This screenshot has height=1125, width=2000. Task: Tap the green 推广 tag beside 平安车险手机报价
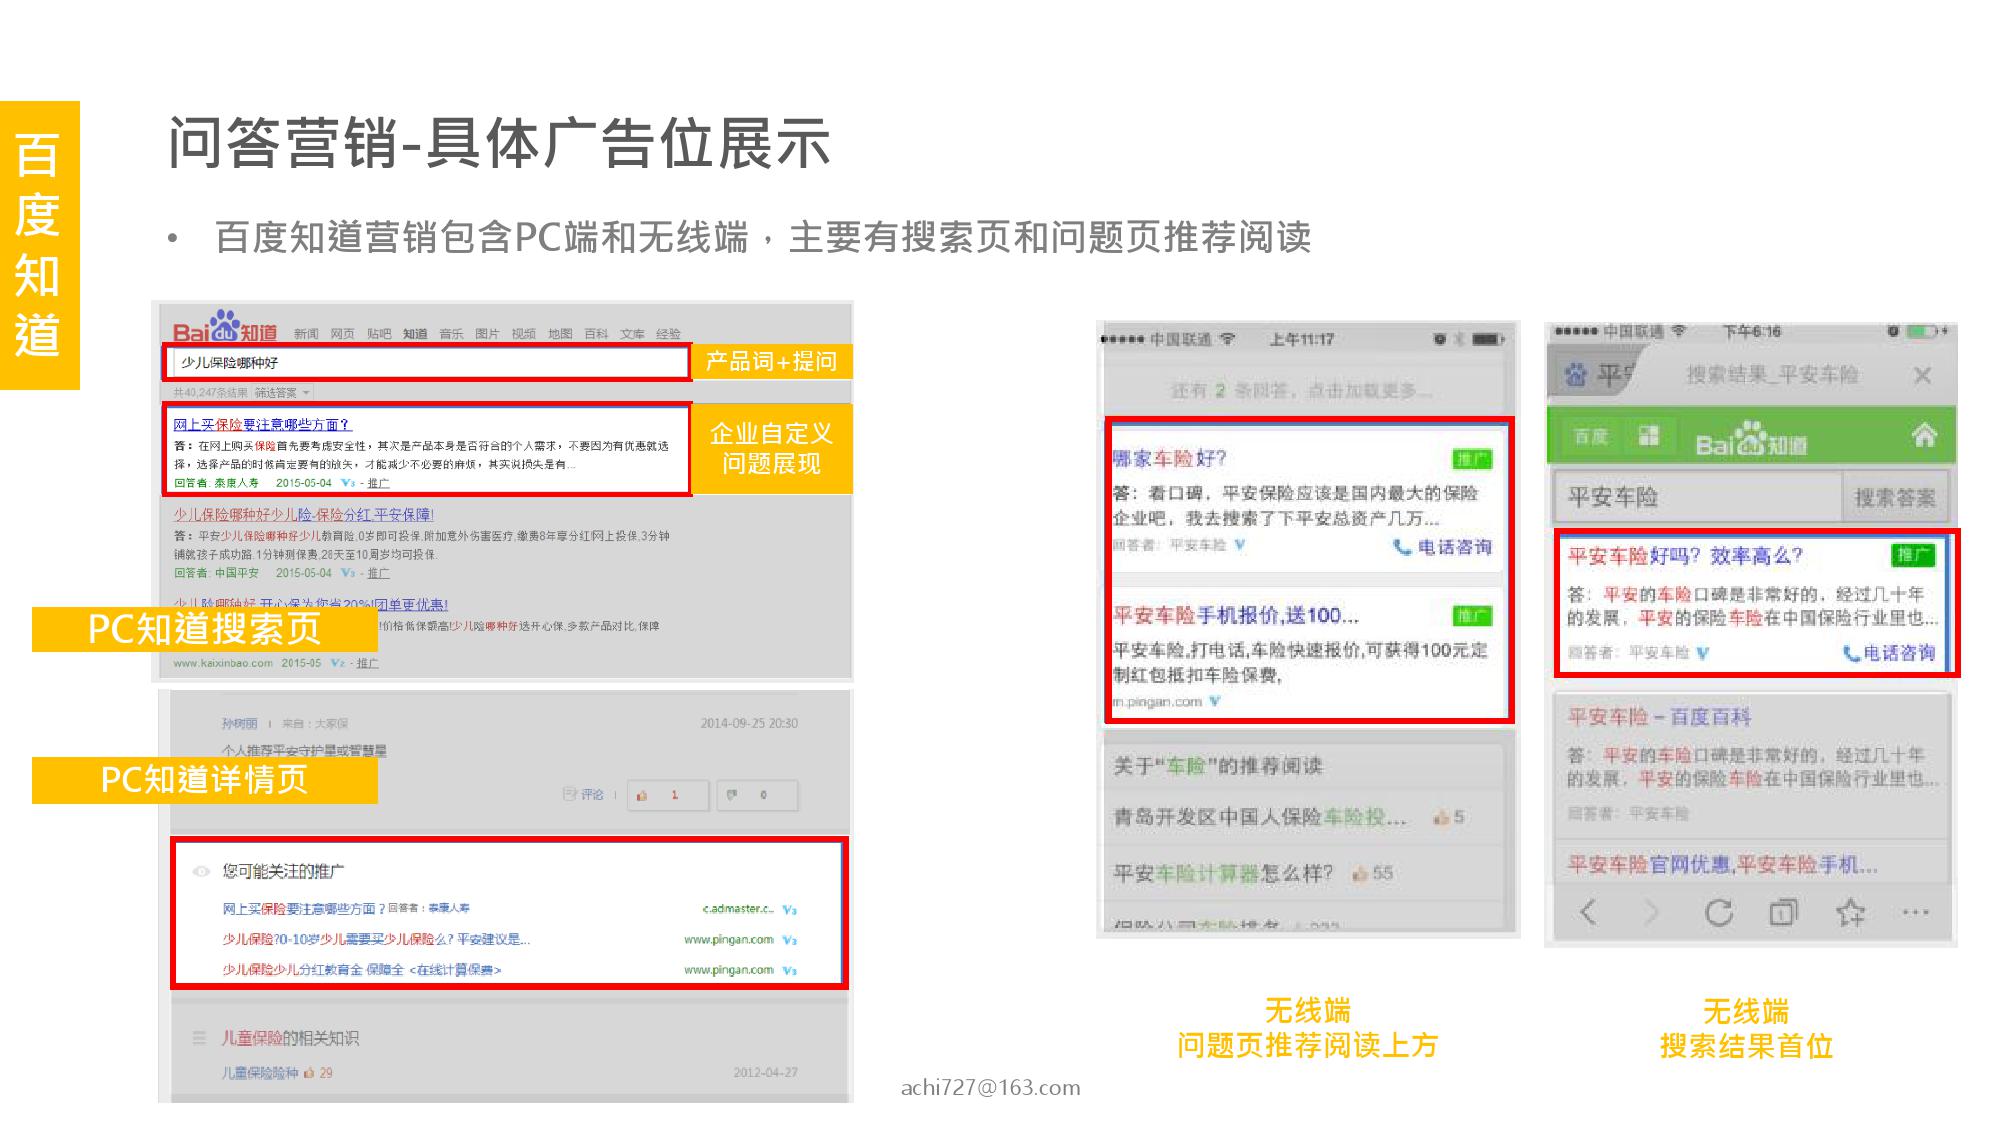[1472, 616]
